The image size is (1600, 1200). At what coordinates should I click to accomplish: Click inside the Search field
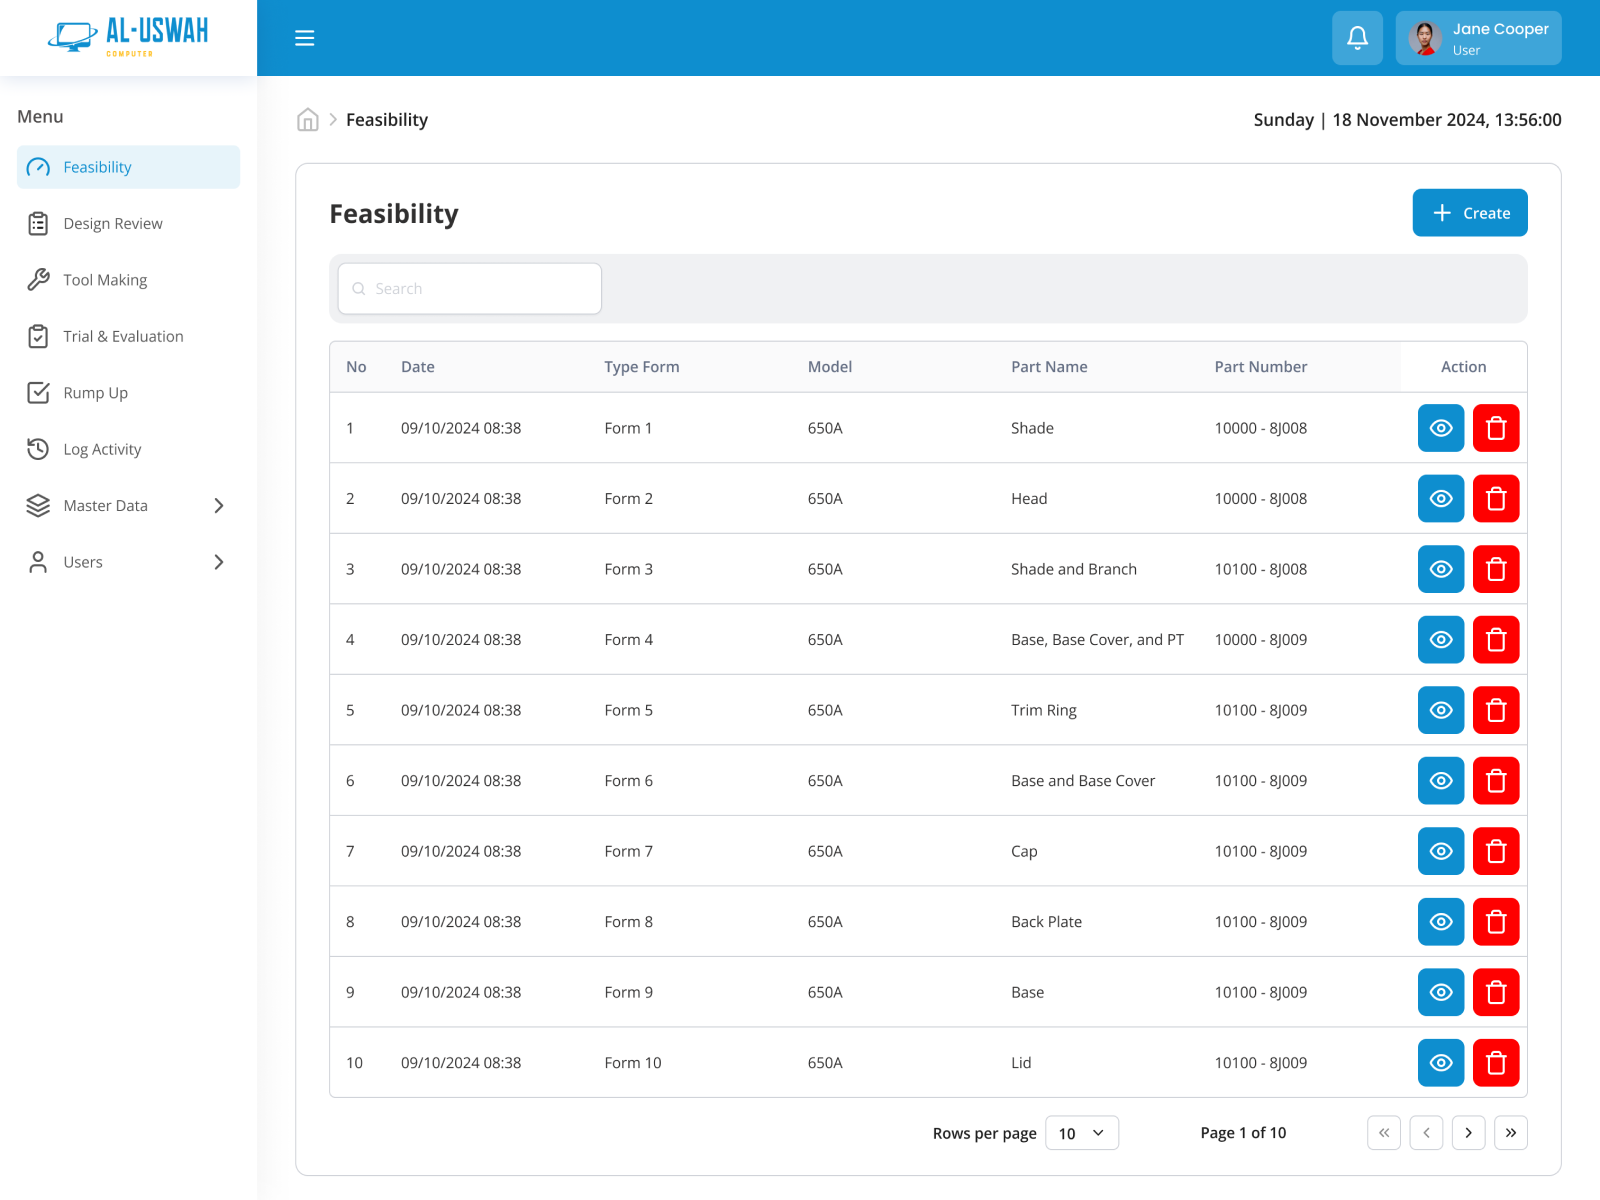[468, 288]
